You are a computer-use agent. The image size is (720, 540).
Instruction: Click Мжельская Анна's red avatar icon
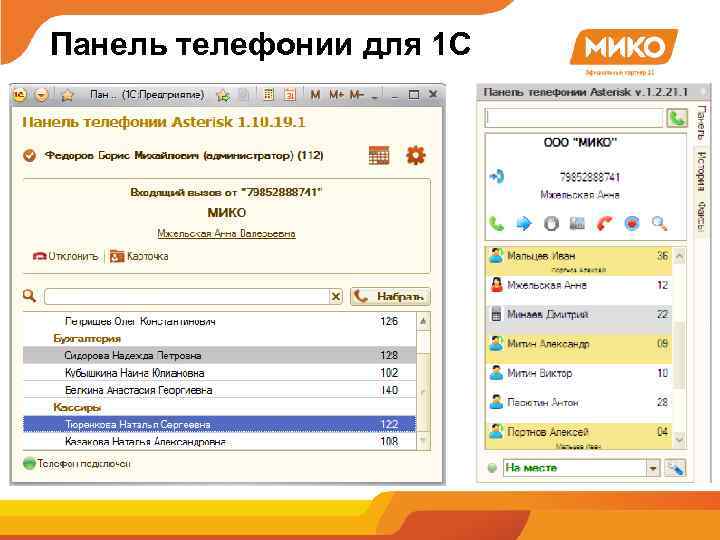(x=496, y=285)
